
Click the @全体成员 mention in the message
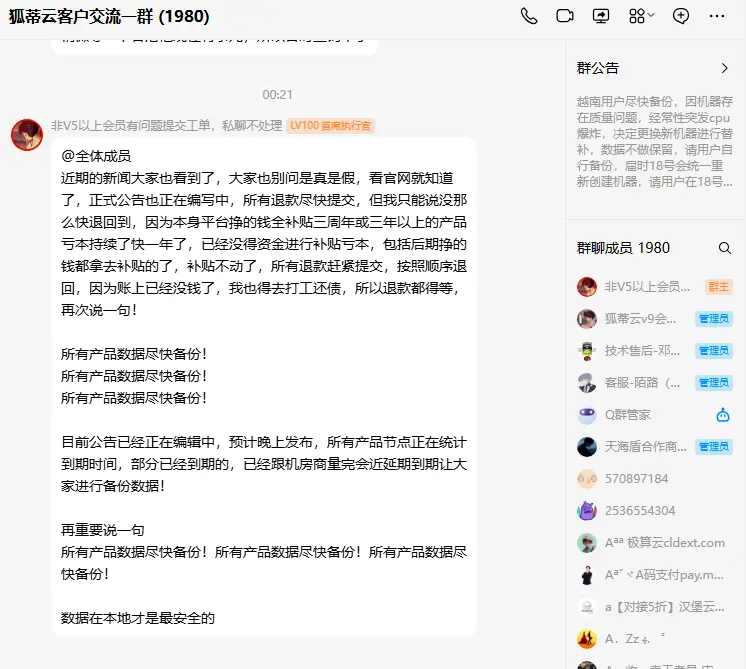(x=96, y=156)
